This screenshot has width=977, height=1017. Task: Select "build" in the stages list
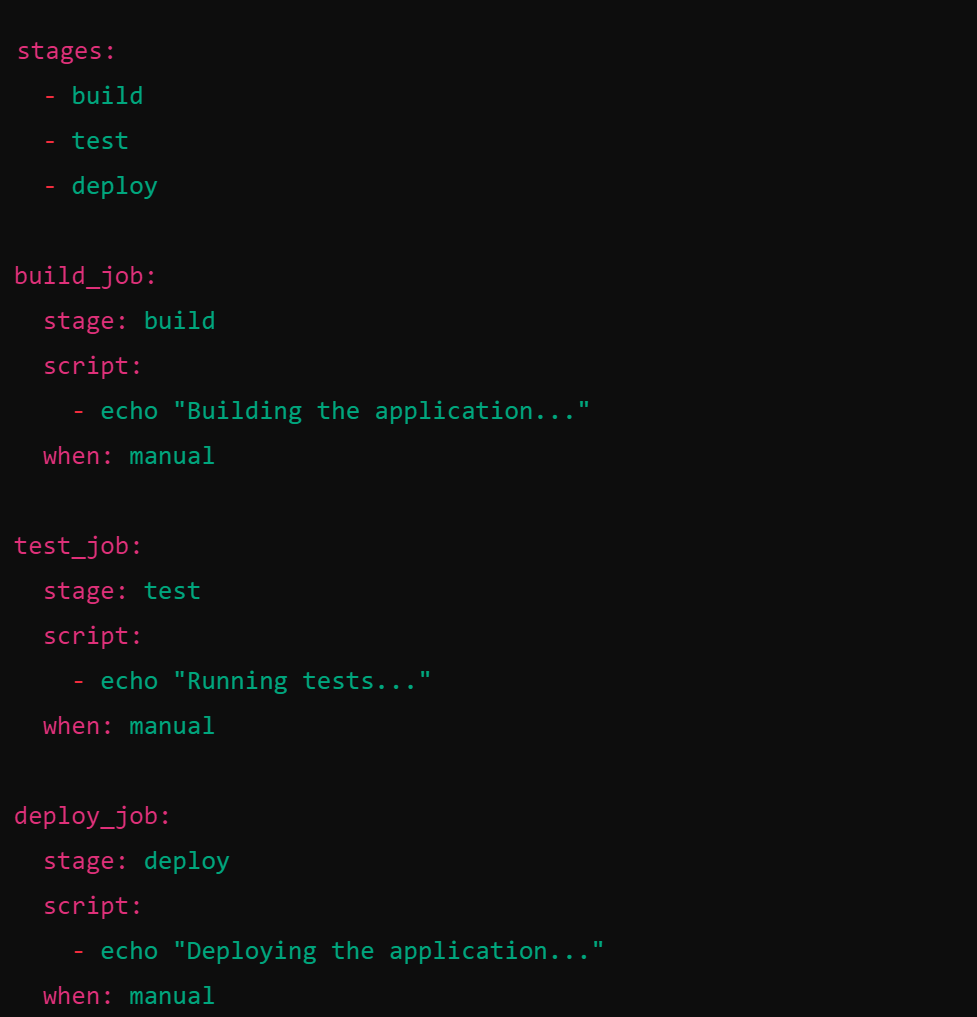pyautogui.click(x=107, y=96)
